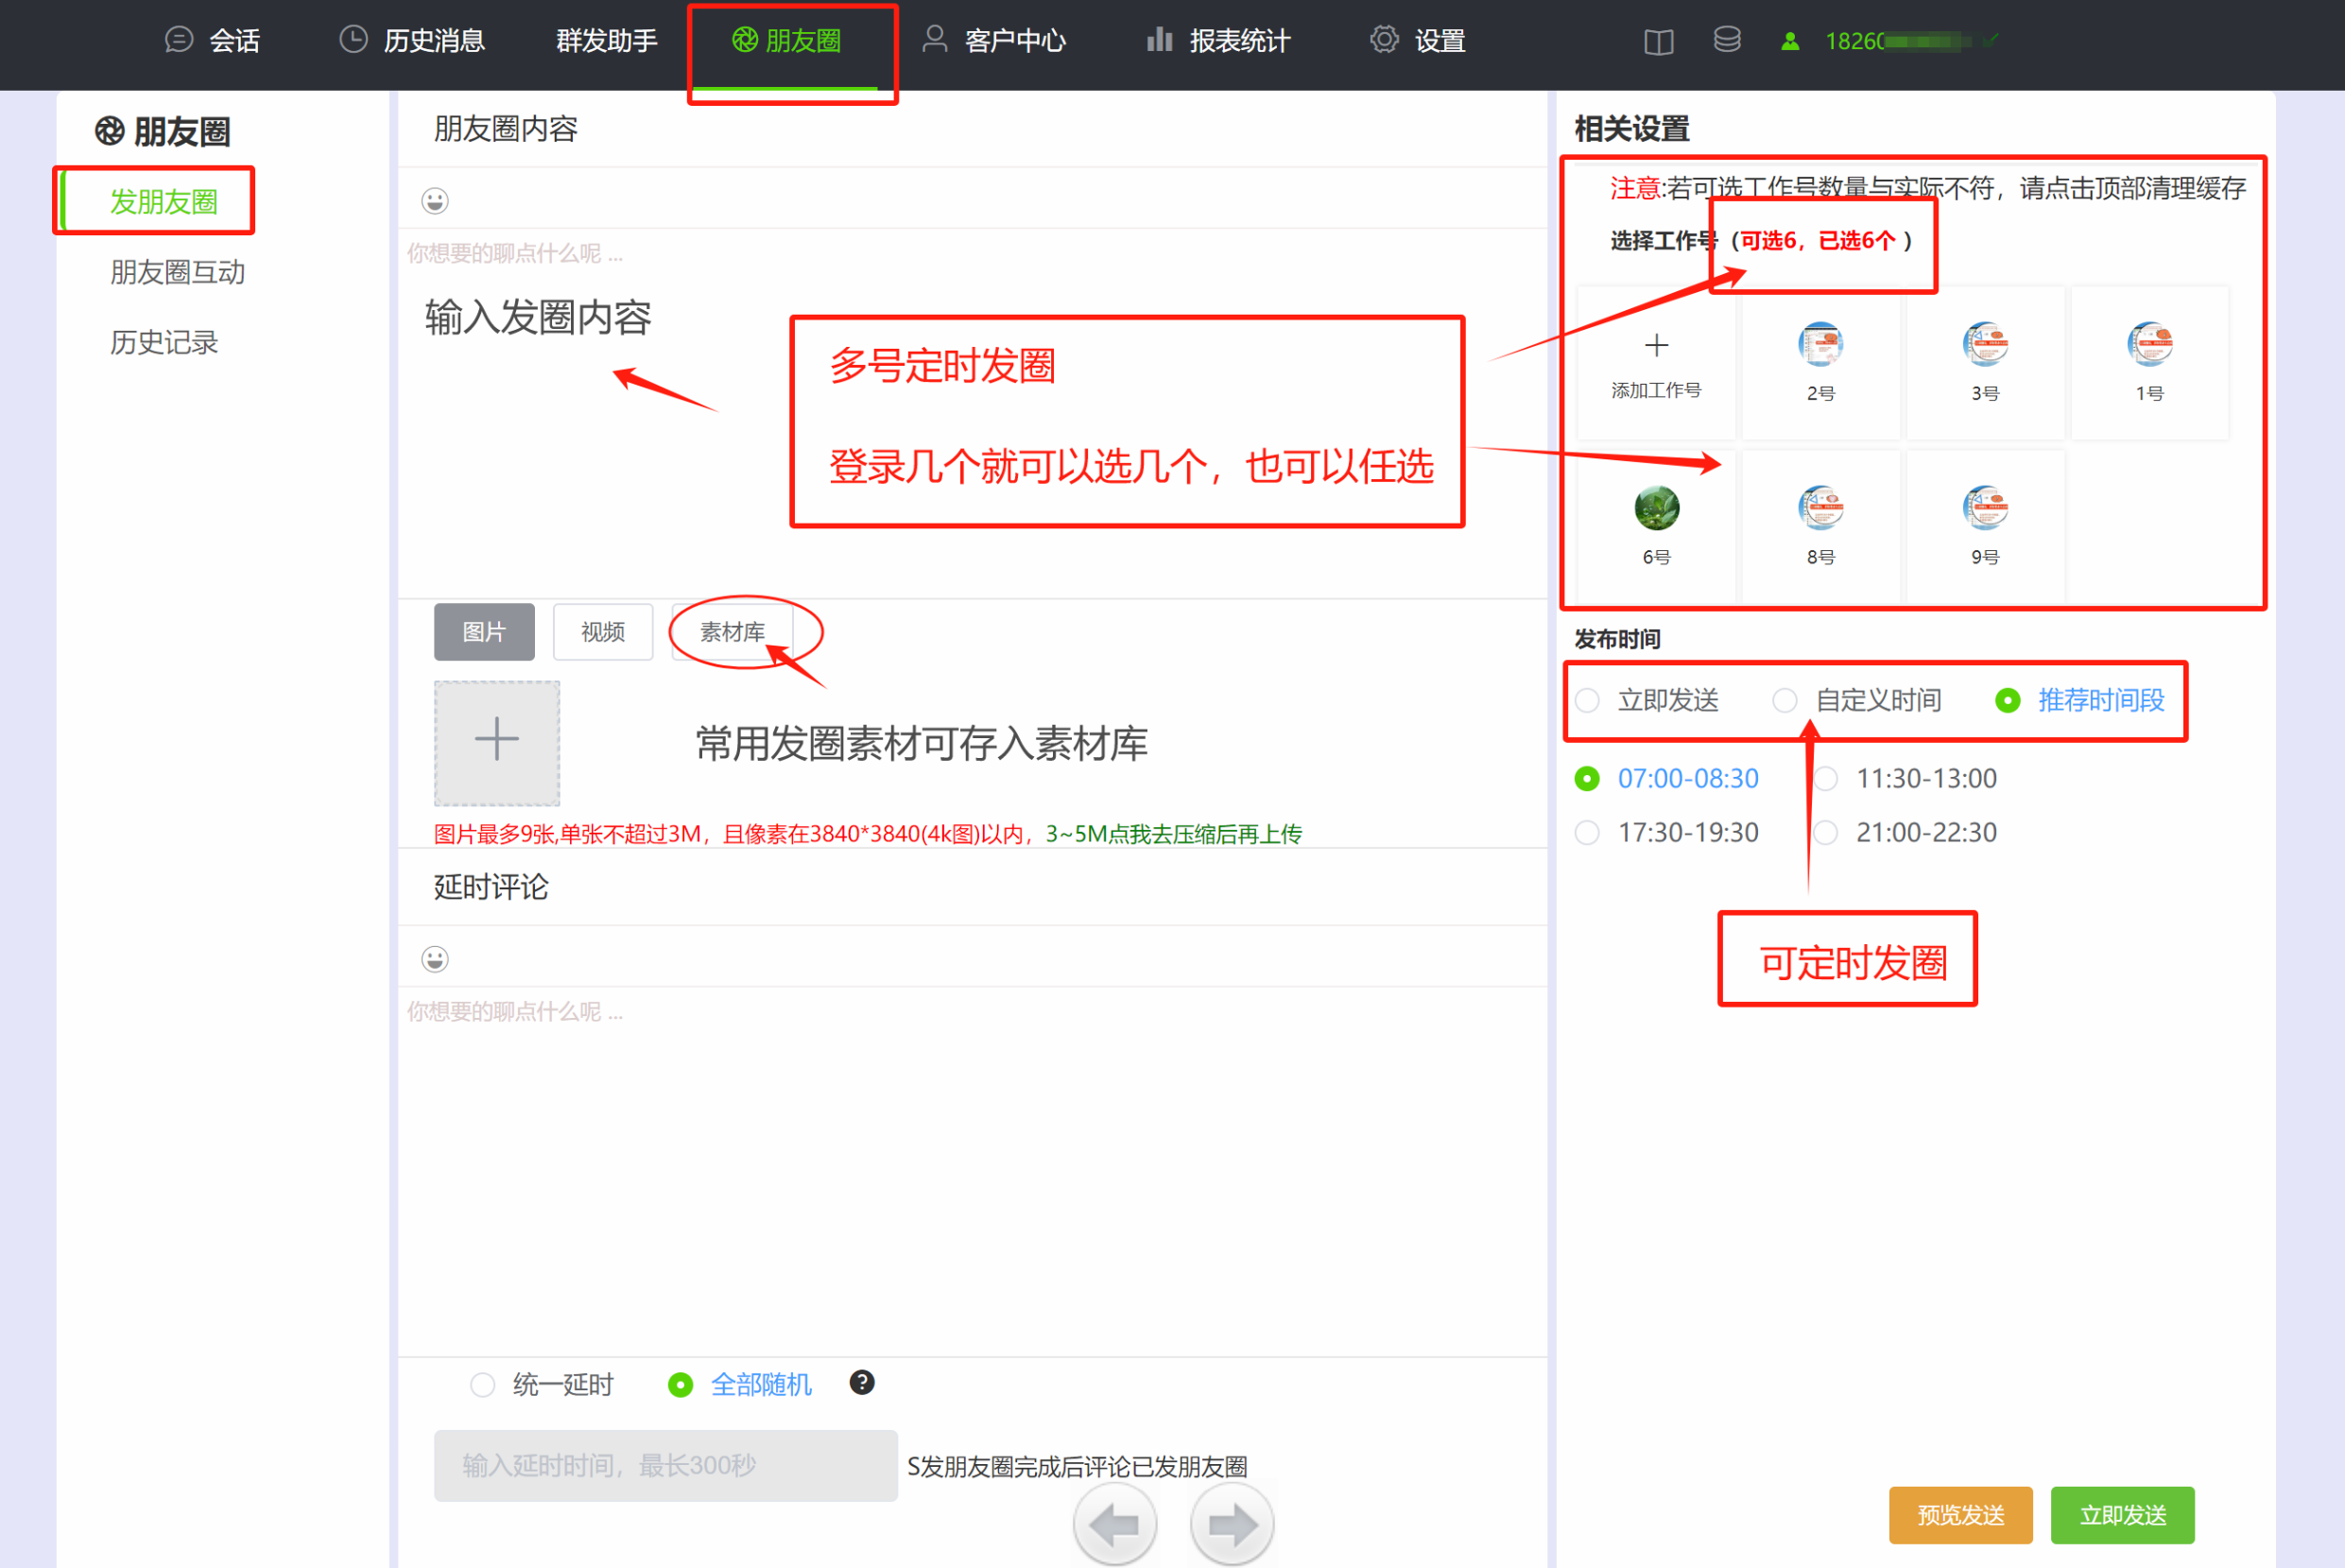
Task: Select 统一延时 delay option
Action: (483, 1384)
